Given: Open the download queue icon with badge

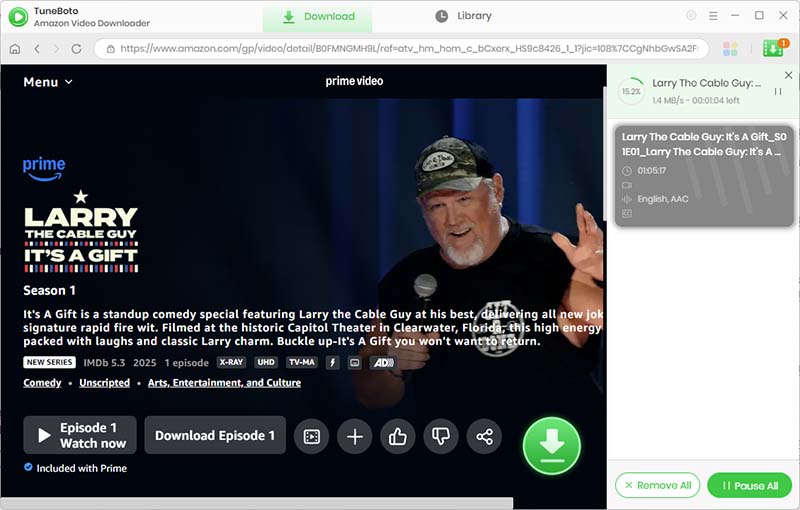Looking at the screenshot, I should coord(773,48).
